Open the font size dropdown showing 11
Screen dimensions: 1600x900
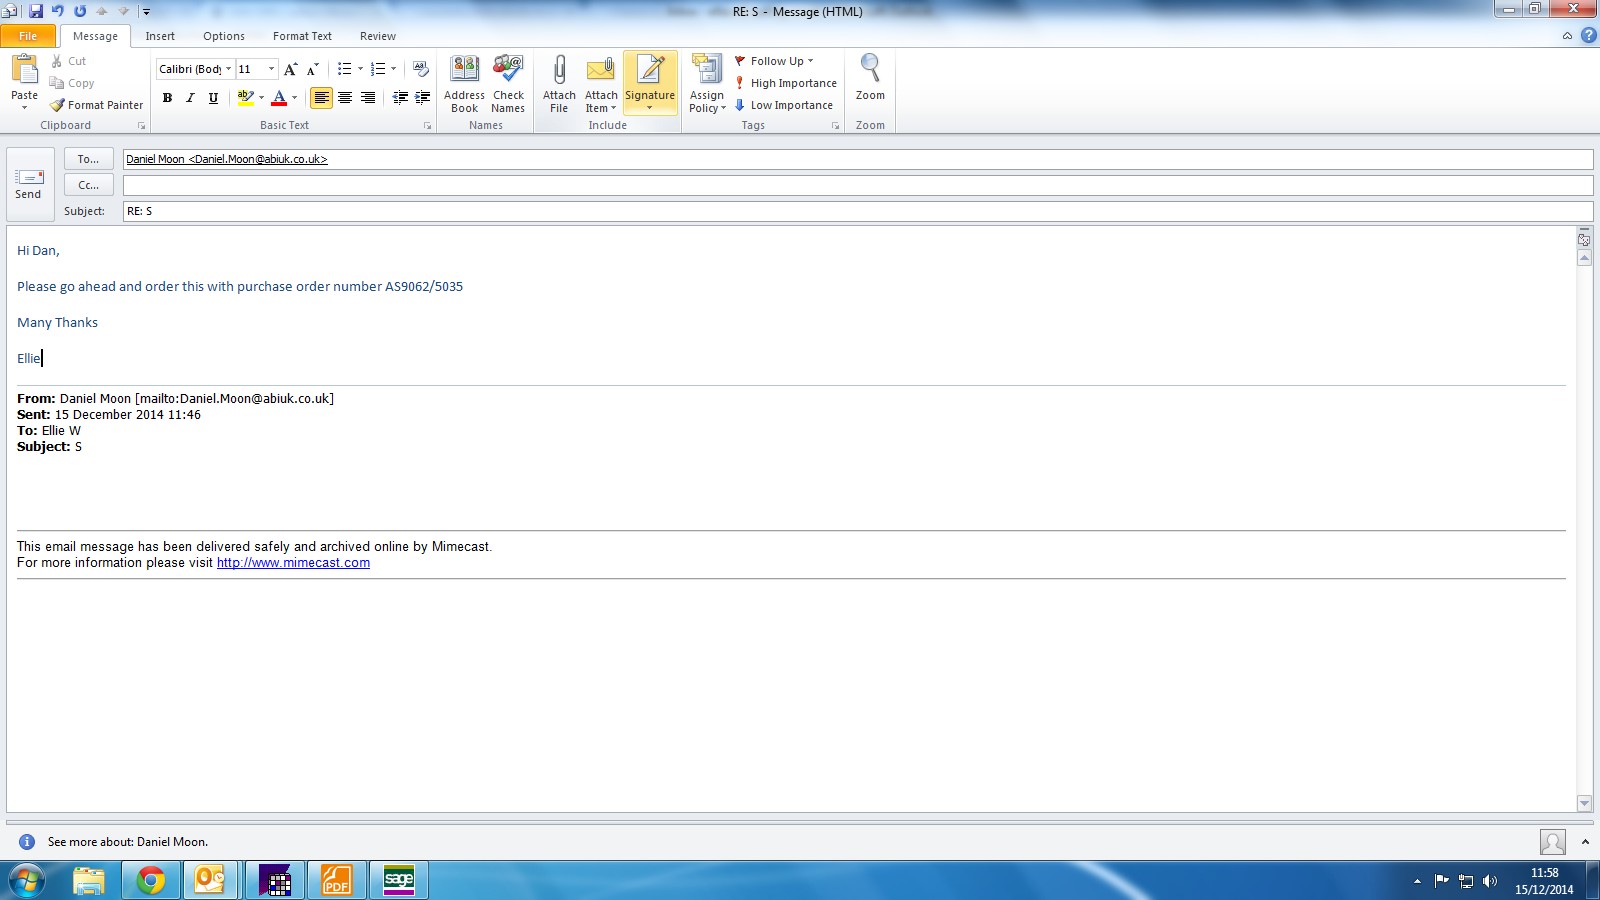click(x=271, y=69)
